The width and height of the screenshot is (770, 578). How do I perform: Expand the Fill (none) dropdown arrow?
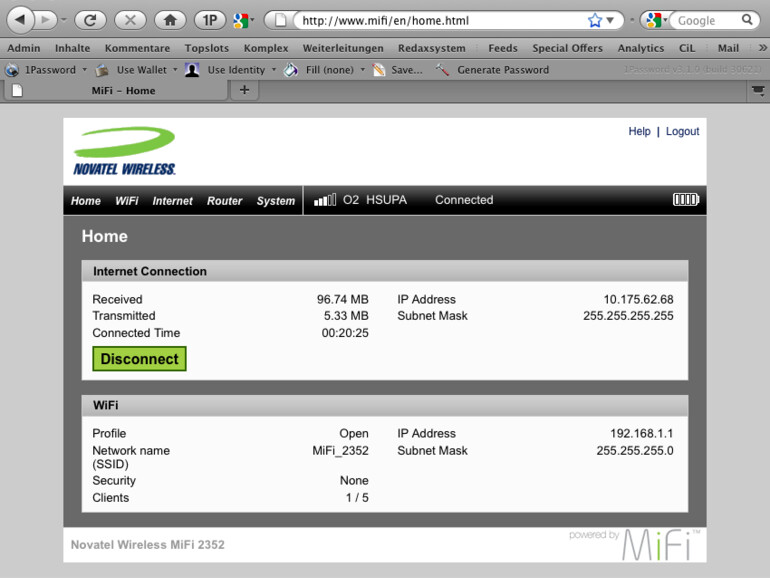pyautogui.click(x=362, y=70)
